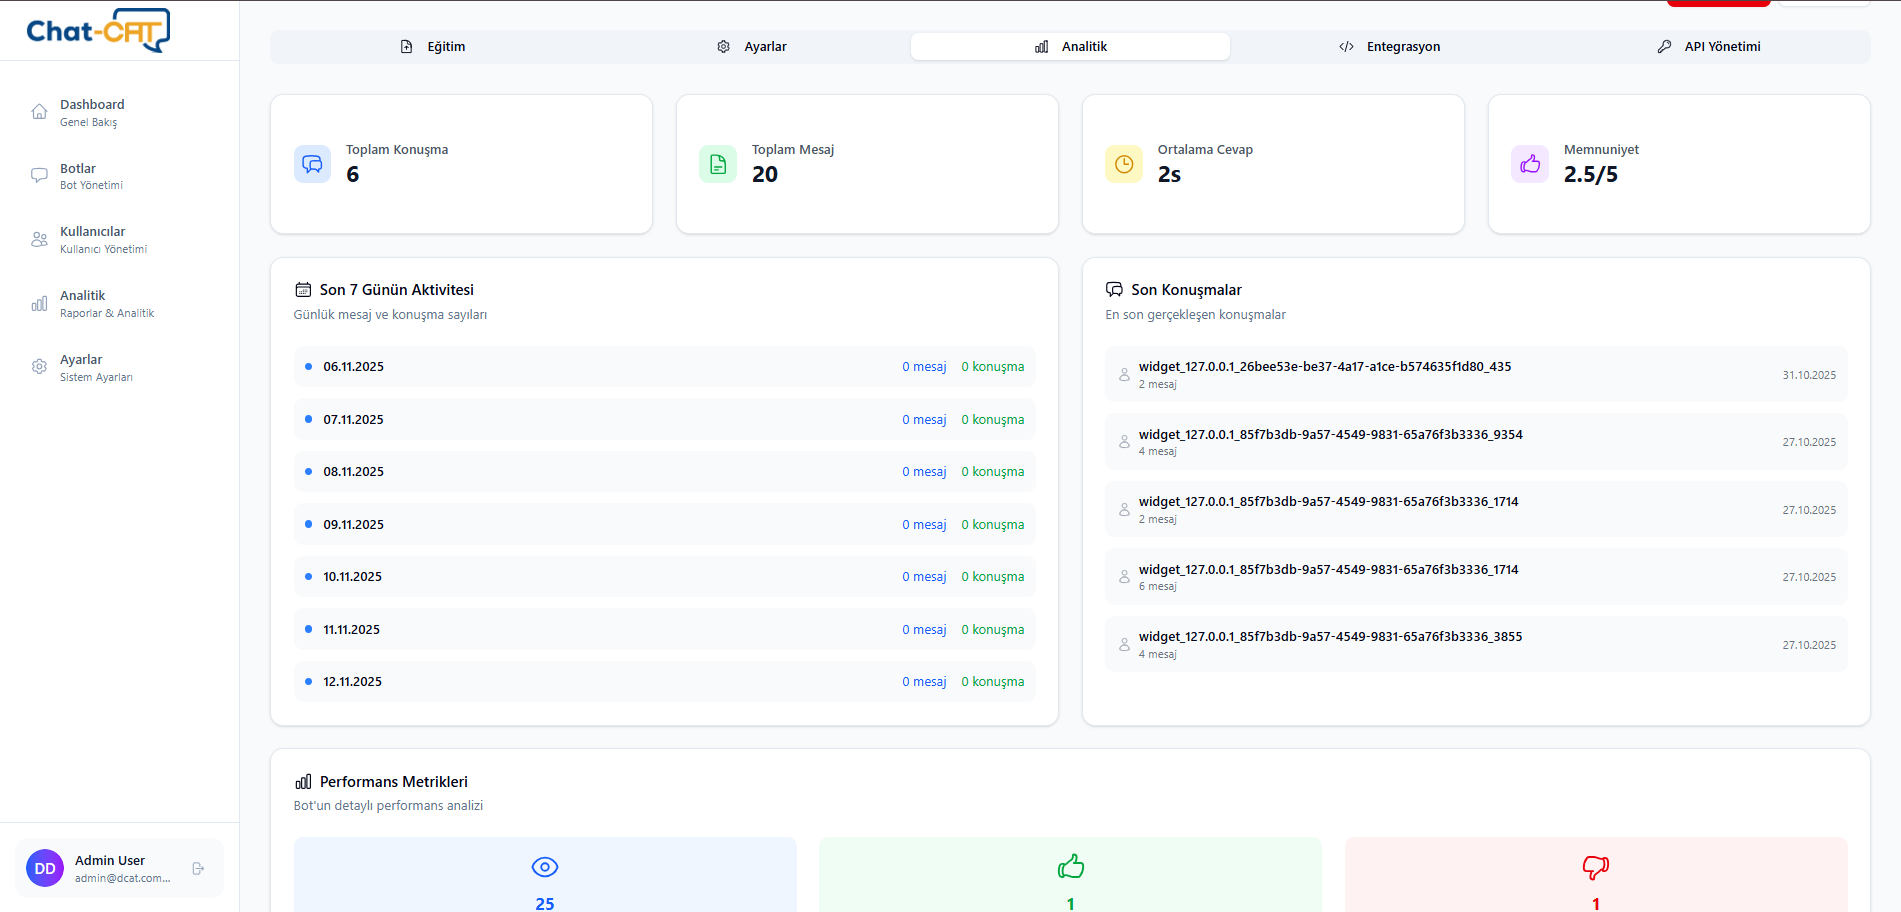Click the purple Memnuniyet thumbs-up icon
Viewport: 1901px width, 912px height.
pyautogui.click(x=1530, y=164)
